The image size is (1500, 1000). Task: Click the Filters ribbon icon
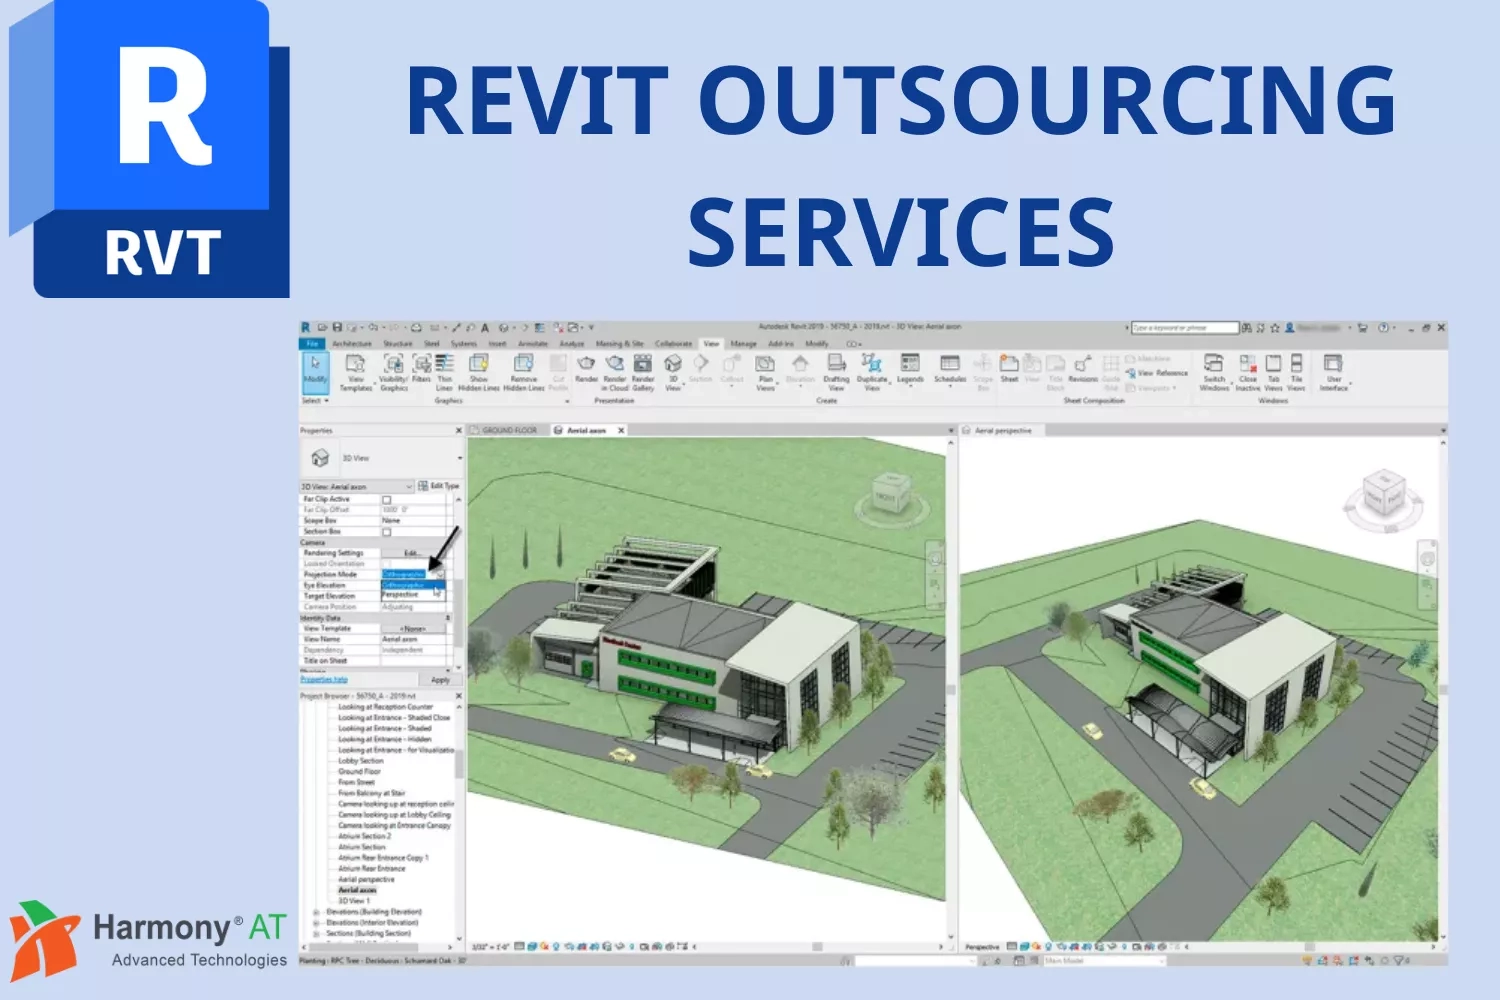[421, 368]
